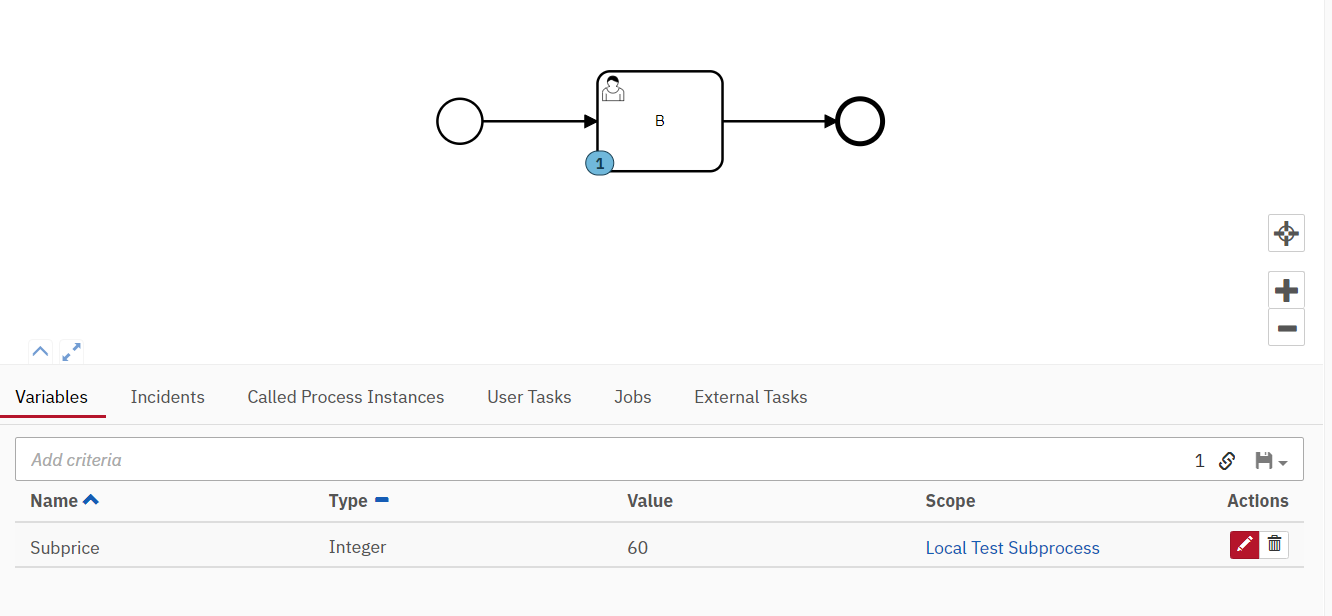Select the External Tasks tab
The height and width of the screenshot is (616, 1332).
(x=750, y=397)
